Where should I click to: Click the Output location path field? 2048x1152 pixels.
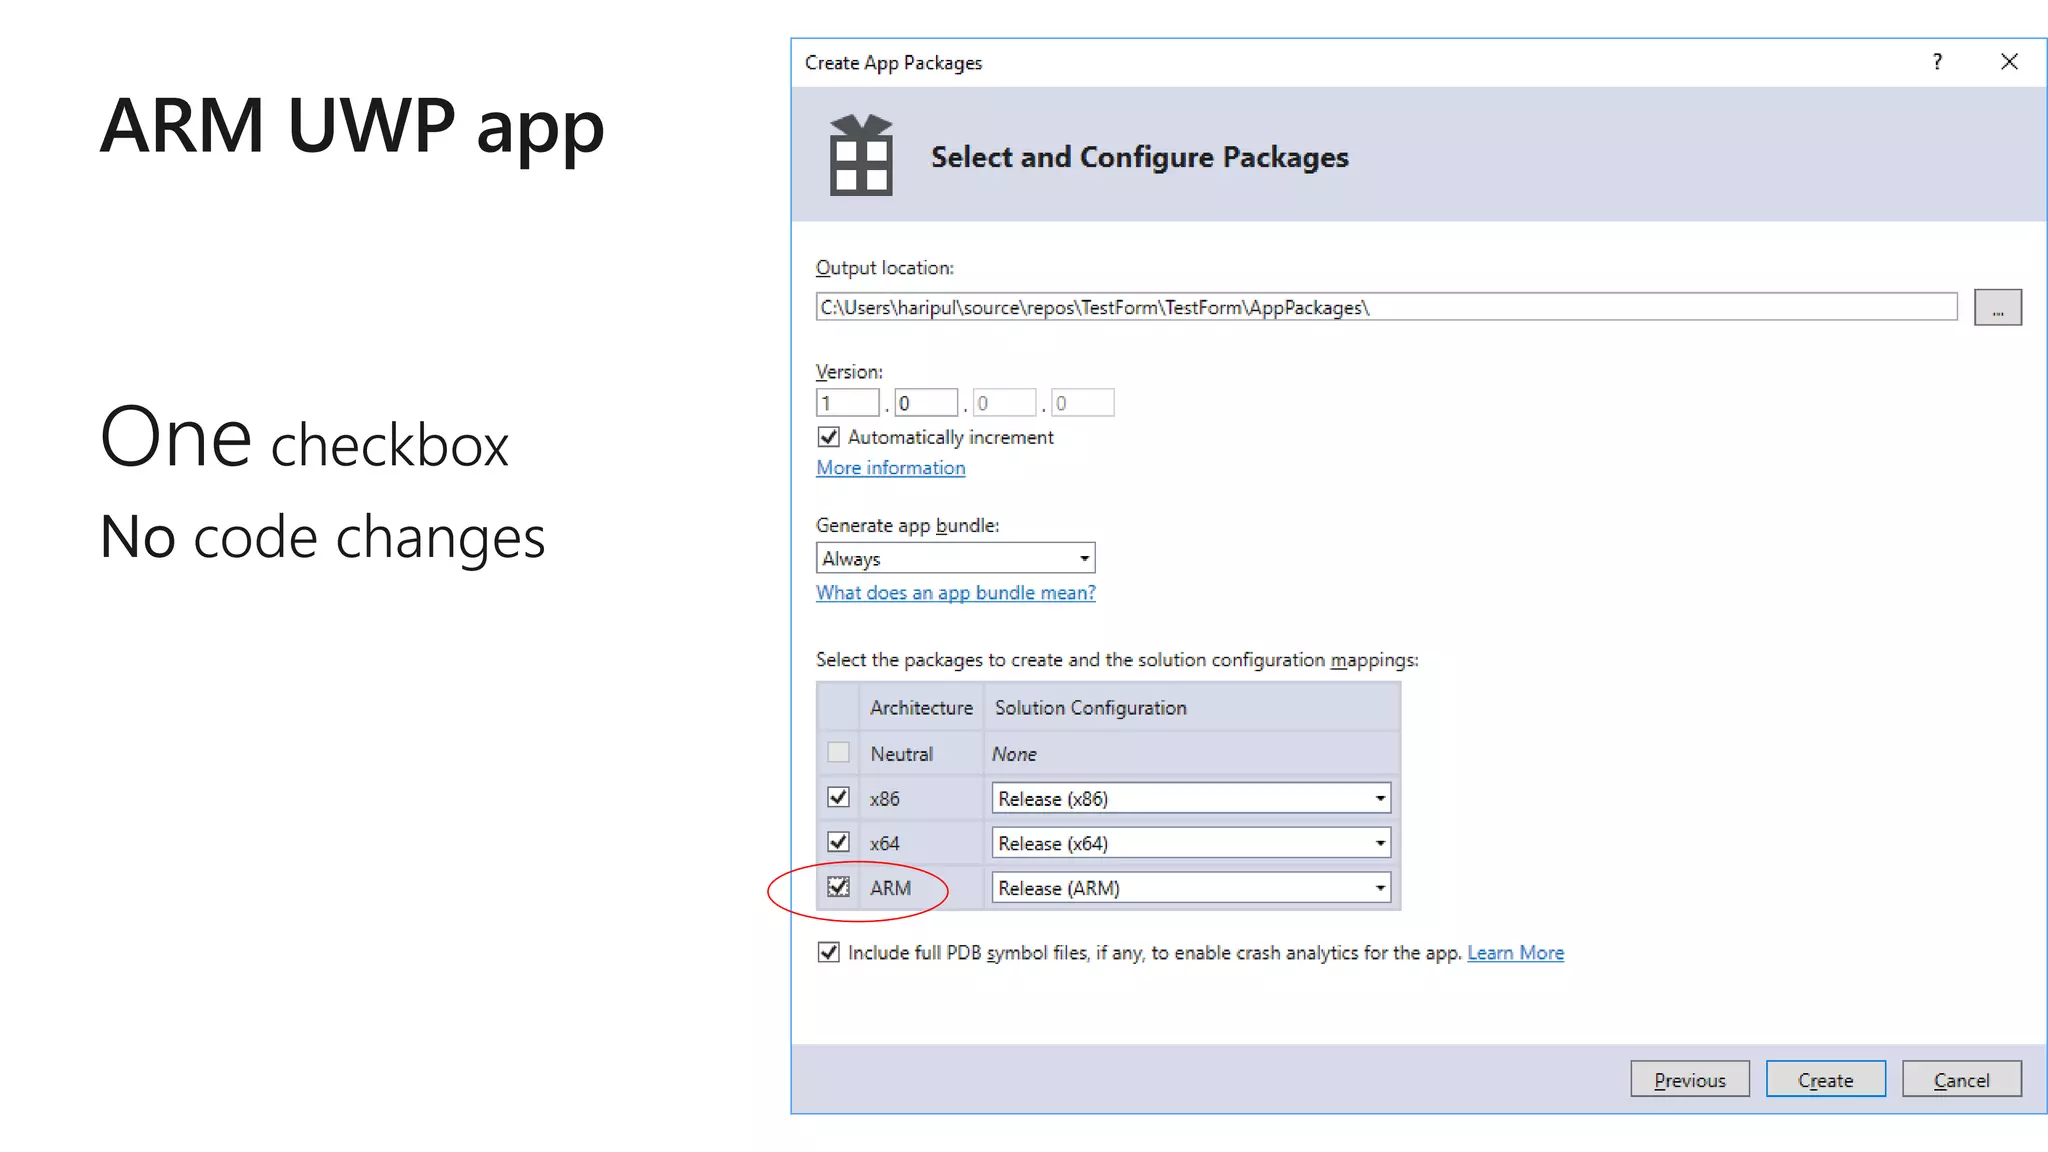(1385, 308)
